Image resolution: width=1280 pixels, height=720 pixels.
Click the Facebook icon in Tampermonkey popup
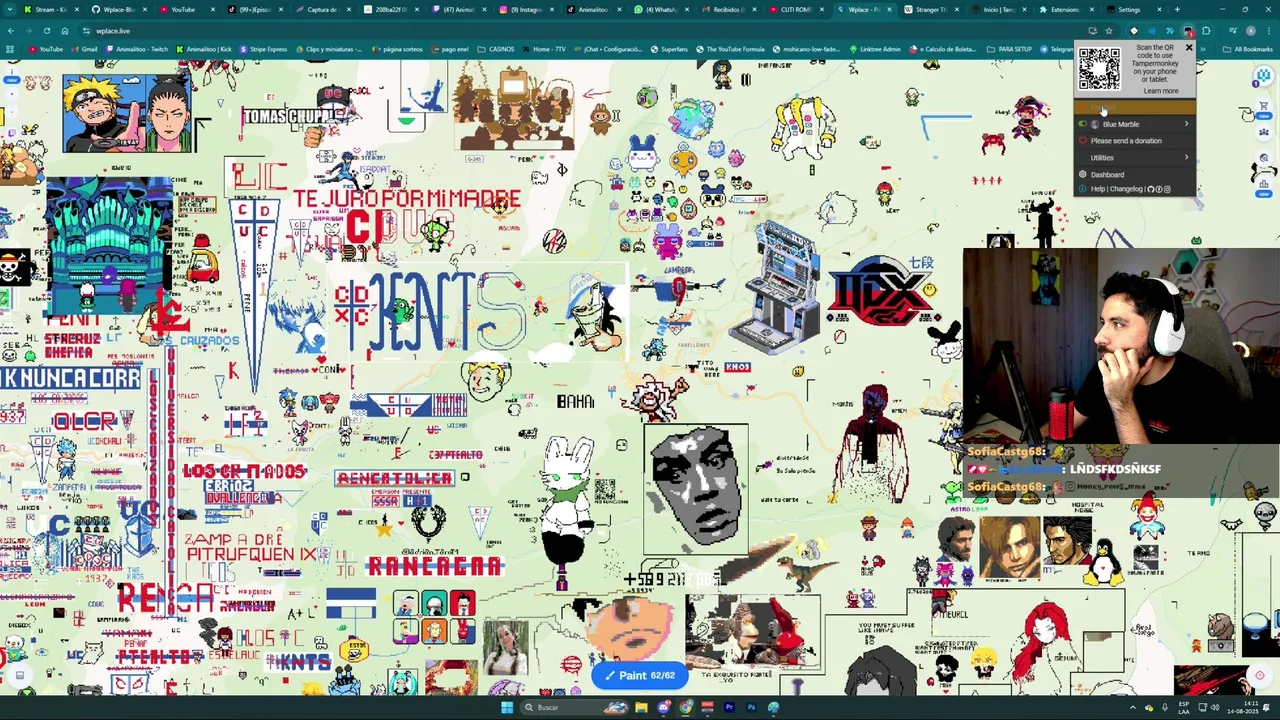(1159, 189)
